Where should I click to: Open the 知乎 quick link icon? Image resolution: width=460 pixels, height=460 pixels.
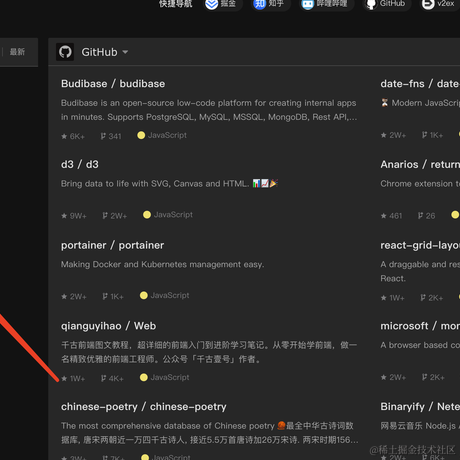[259, 4]
